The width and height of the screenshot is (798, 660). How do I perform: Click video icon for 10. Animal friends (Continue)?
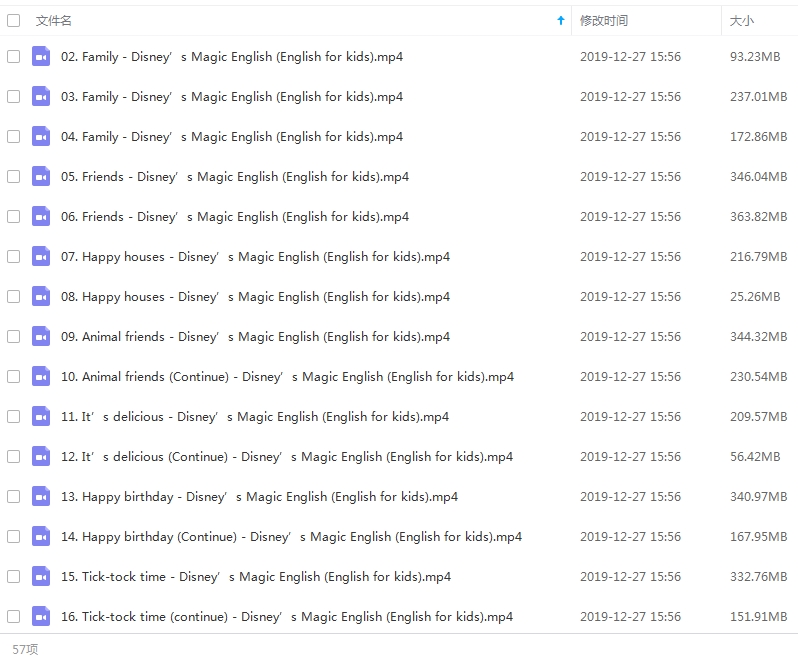click(x=41, y=377)
